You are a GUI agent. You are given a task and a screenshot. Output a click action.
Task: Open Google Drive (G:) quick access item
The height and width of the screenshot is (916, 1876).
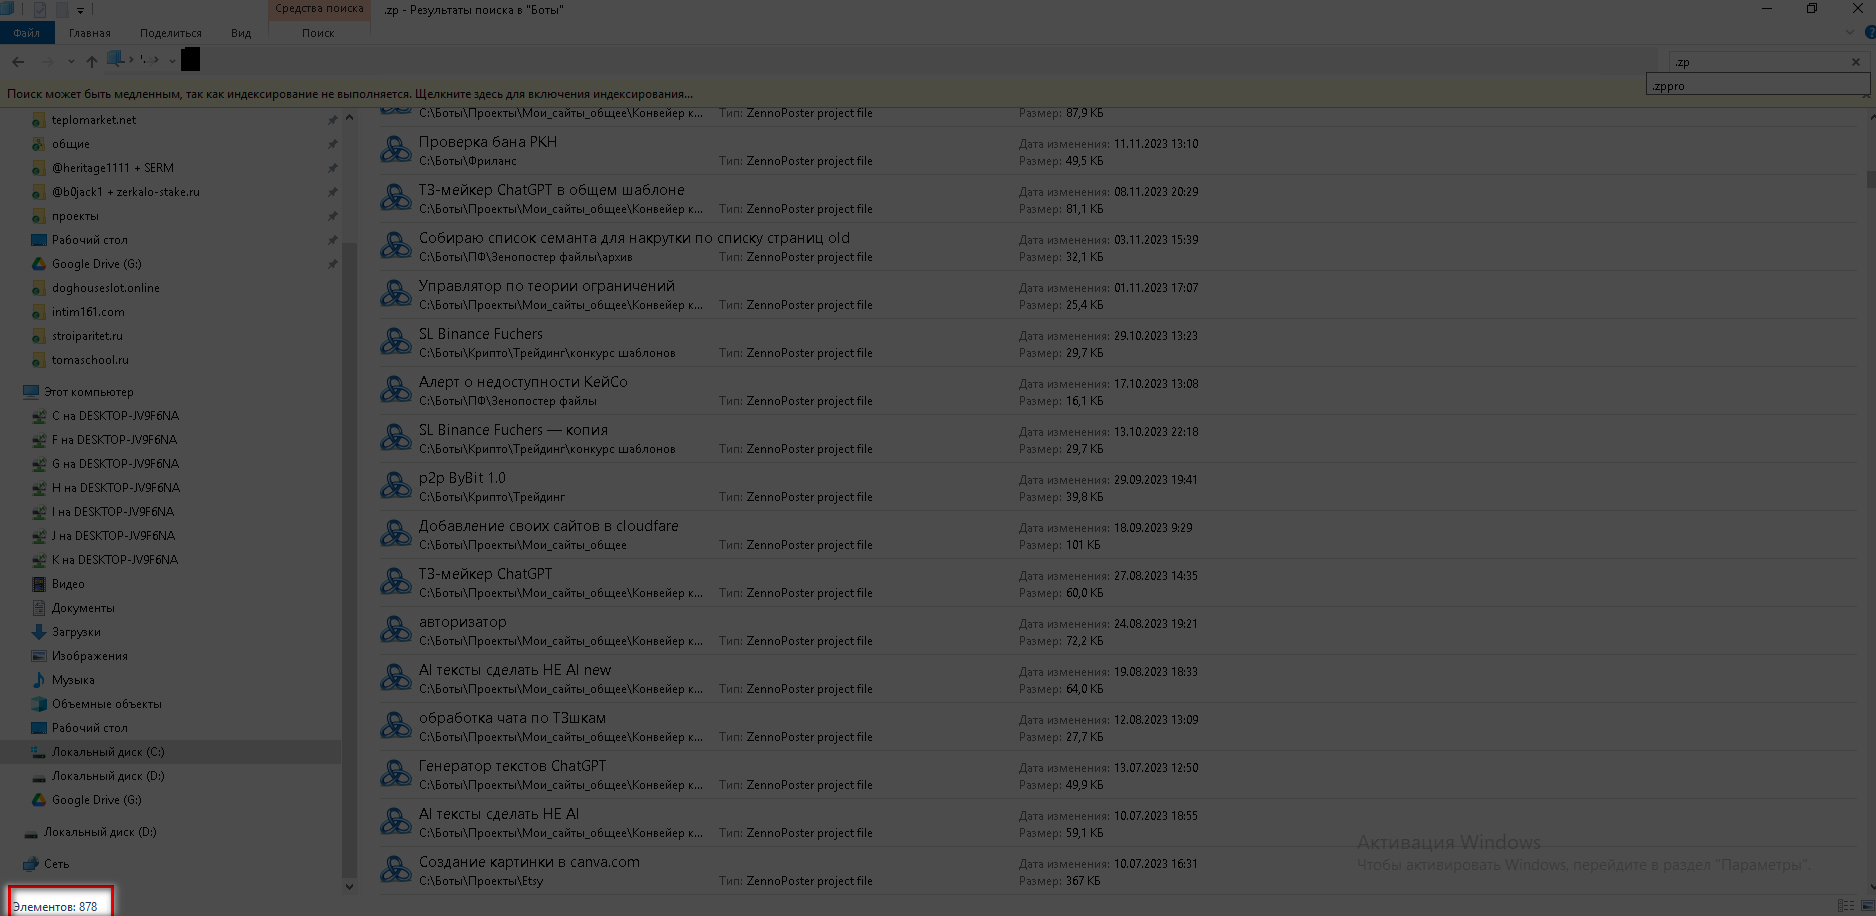(96, 264)
